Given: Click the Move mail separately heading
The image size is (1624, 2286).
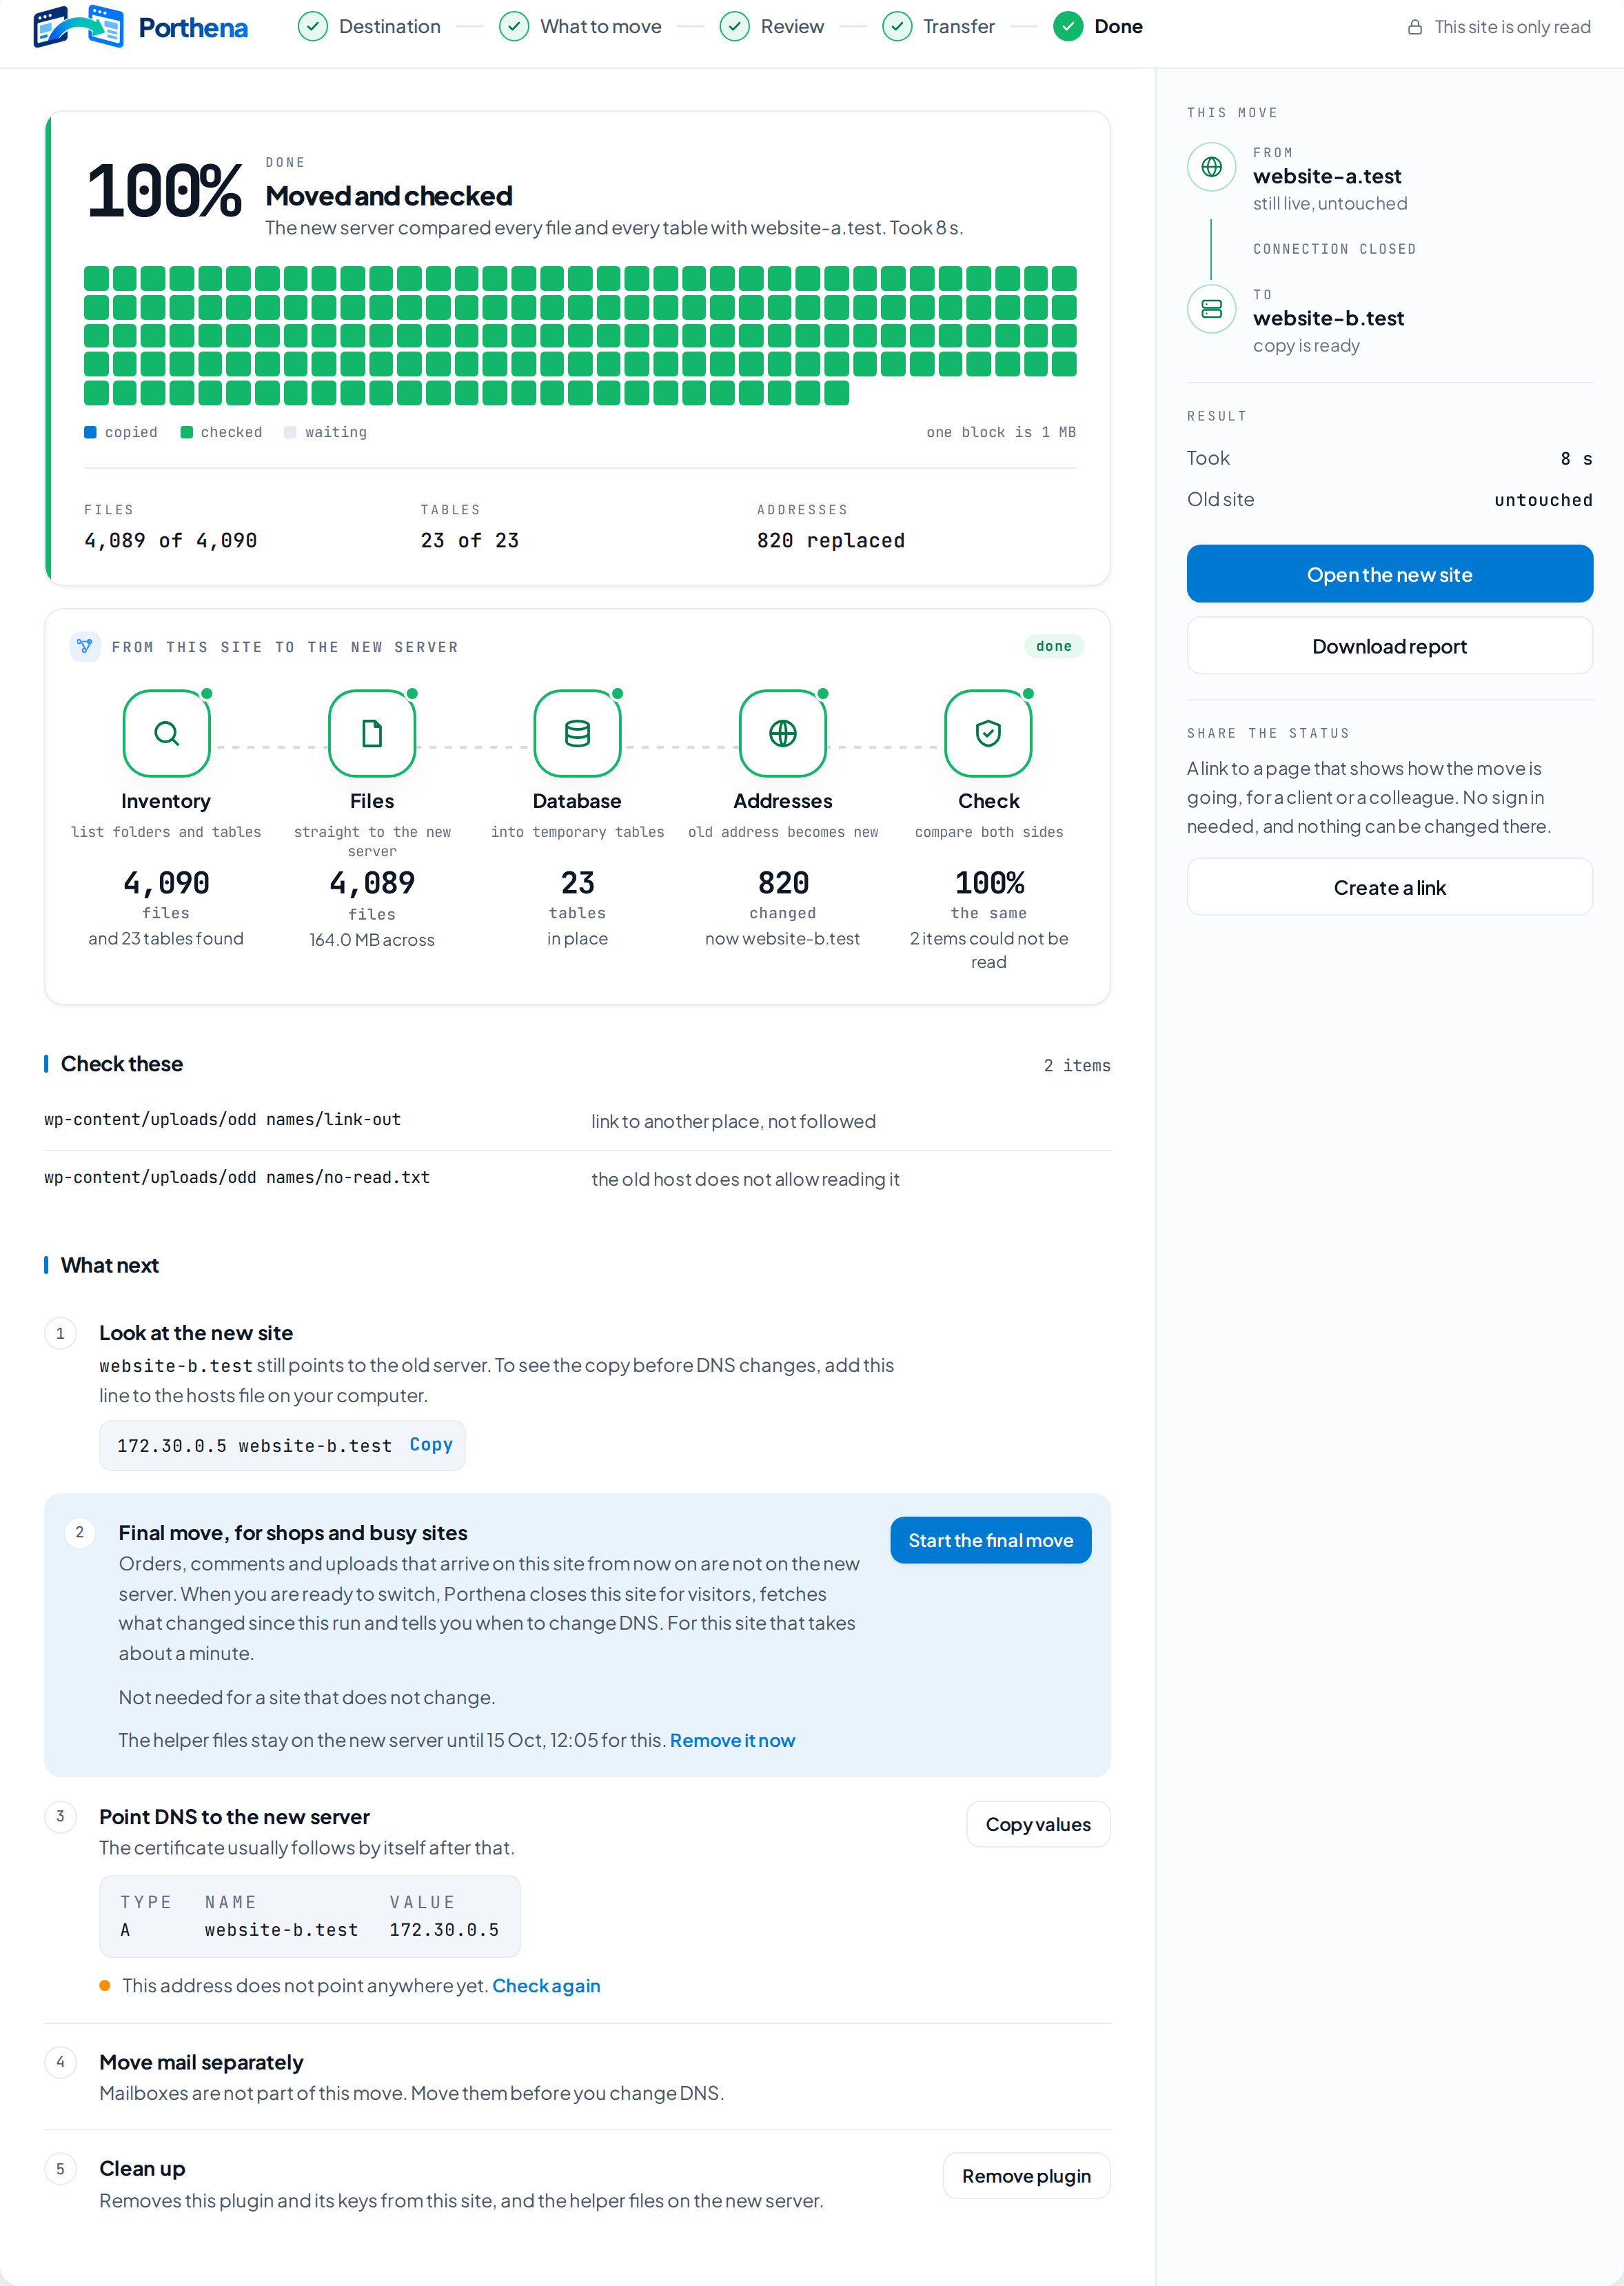Looking at the screenshot, I should pos(201,2062).
